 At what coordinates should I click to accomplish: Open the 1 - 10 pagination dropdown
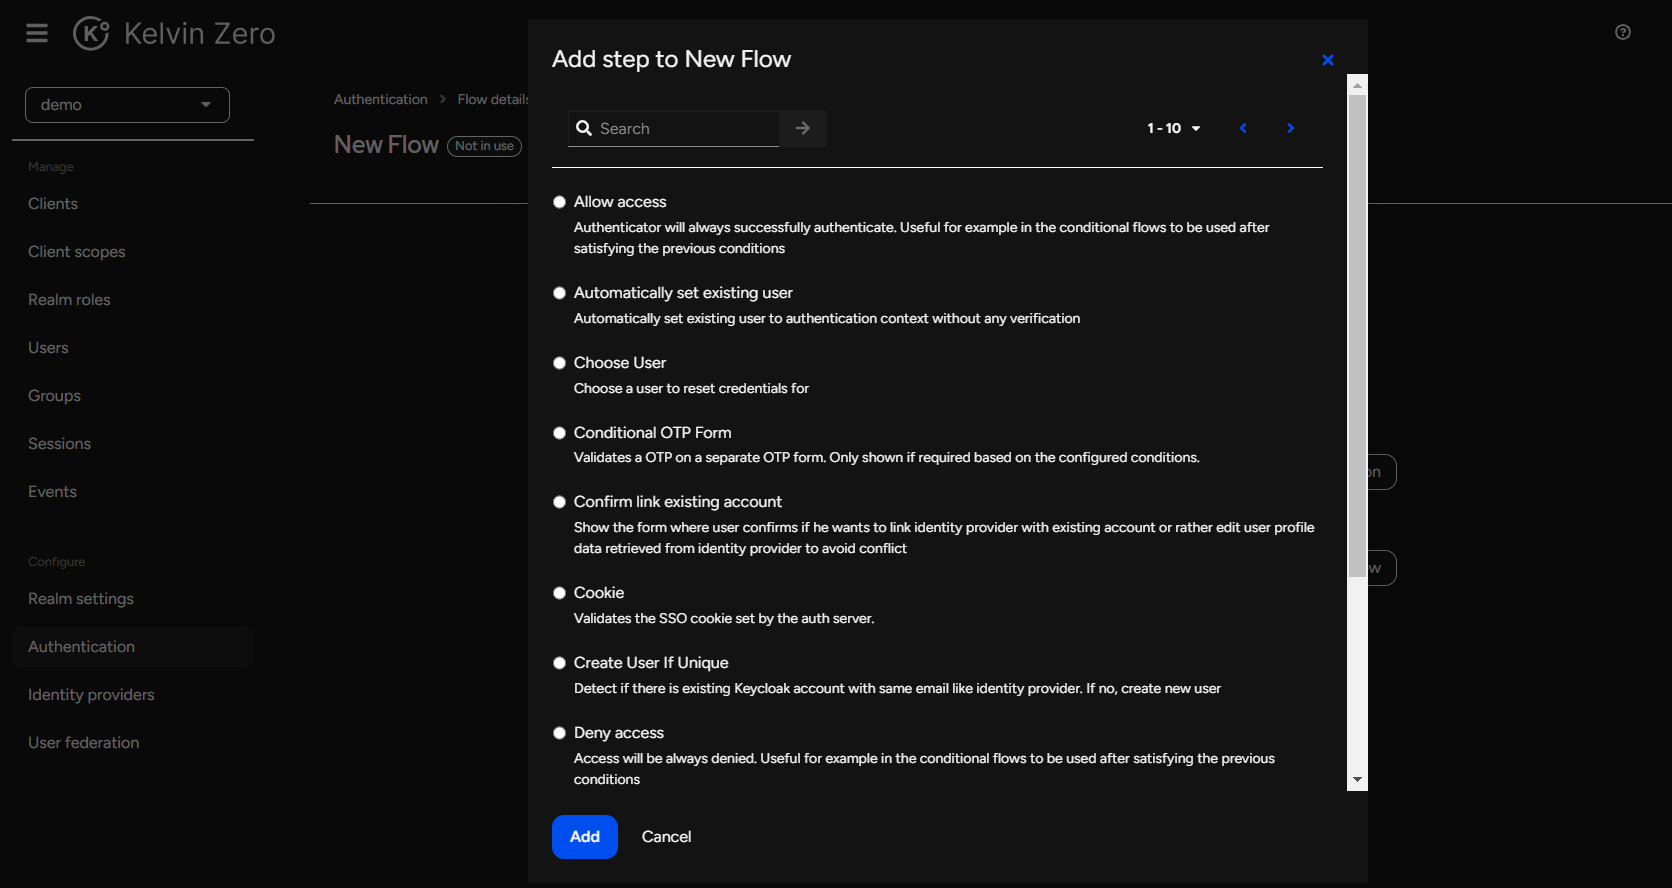pyautogui.click(x=1174, y=128)
